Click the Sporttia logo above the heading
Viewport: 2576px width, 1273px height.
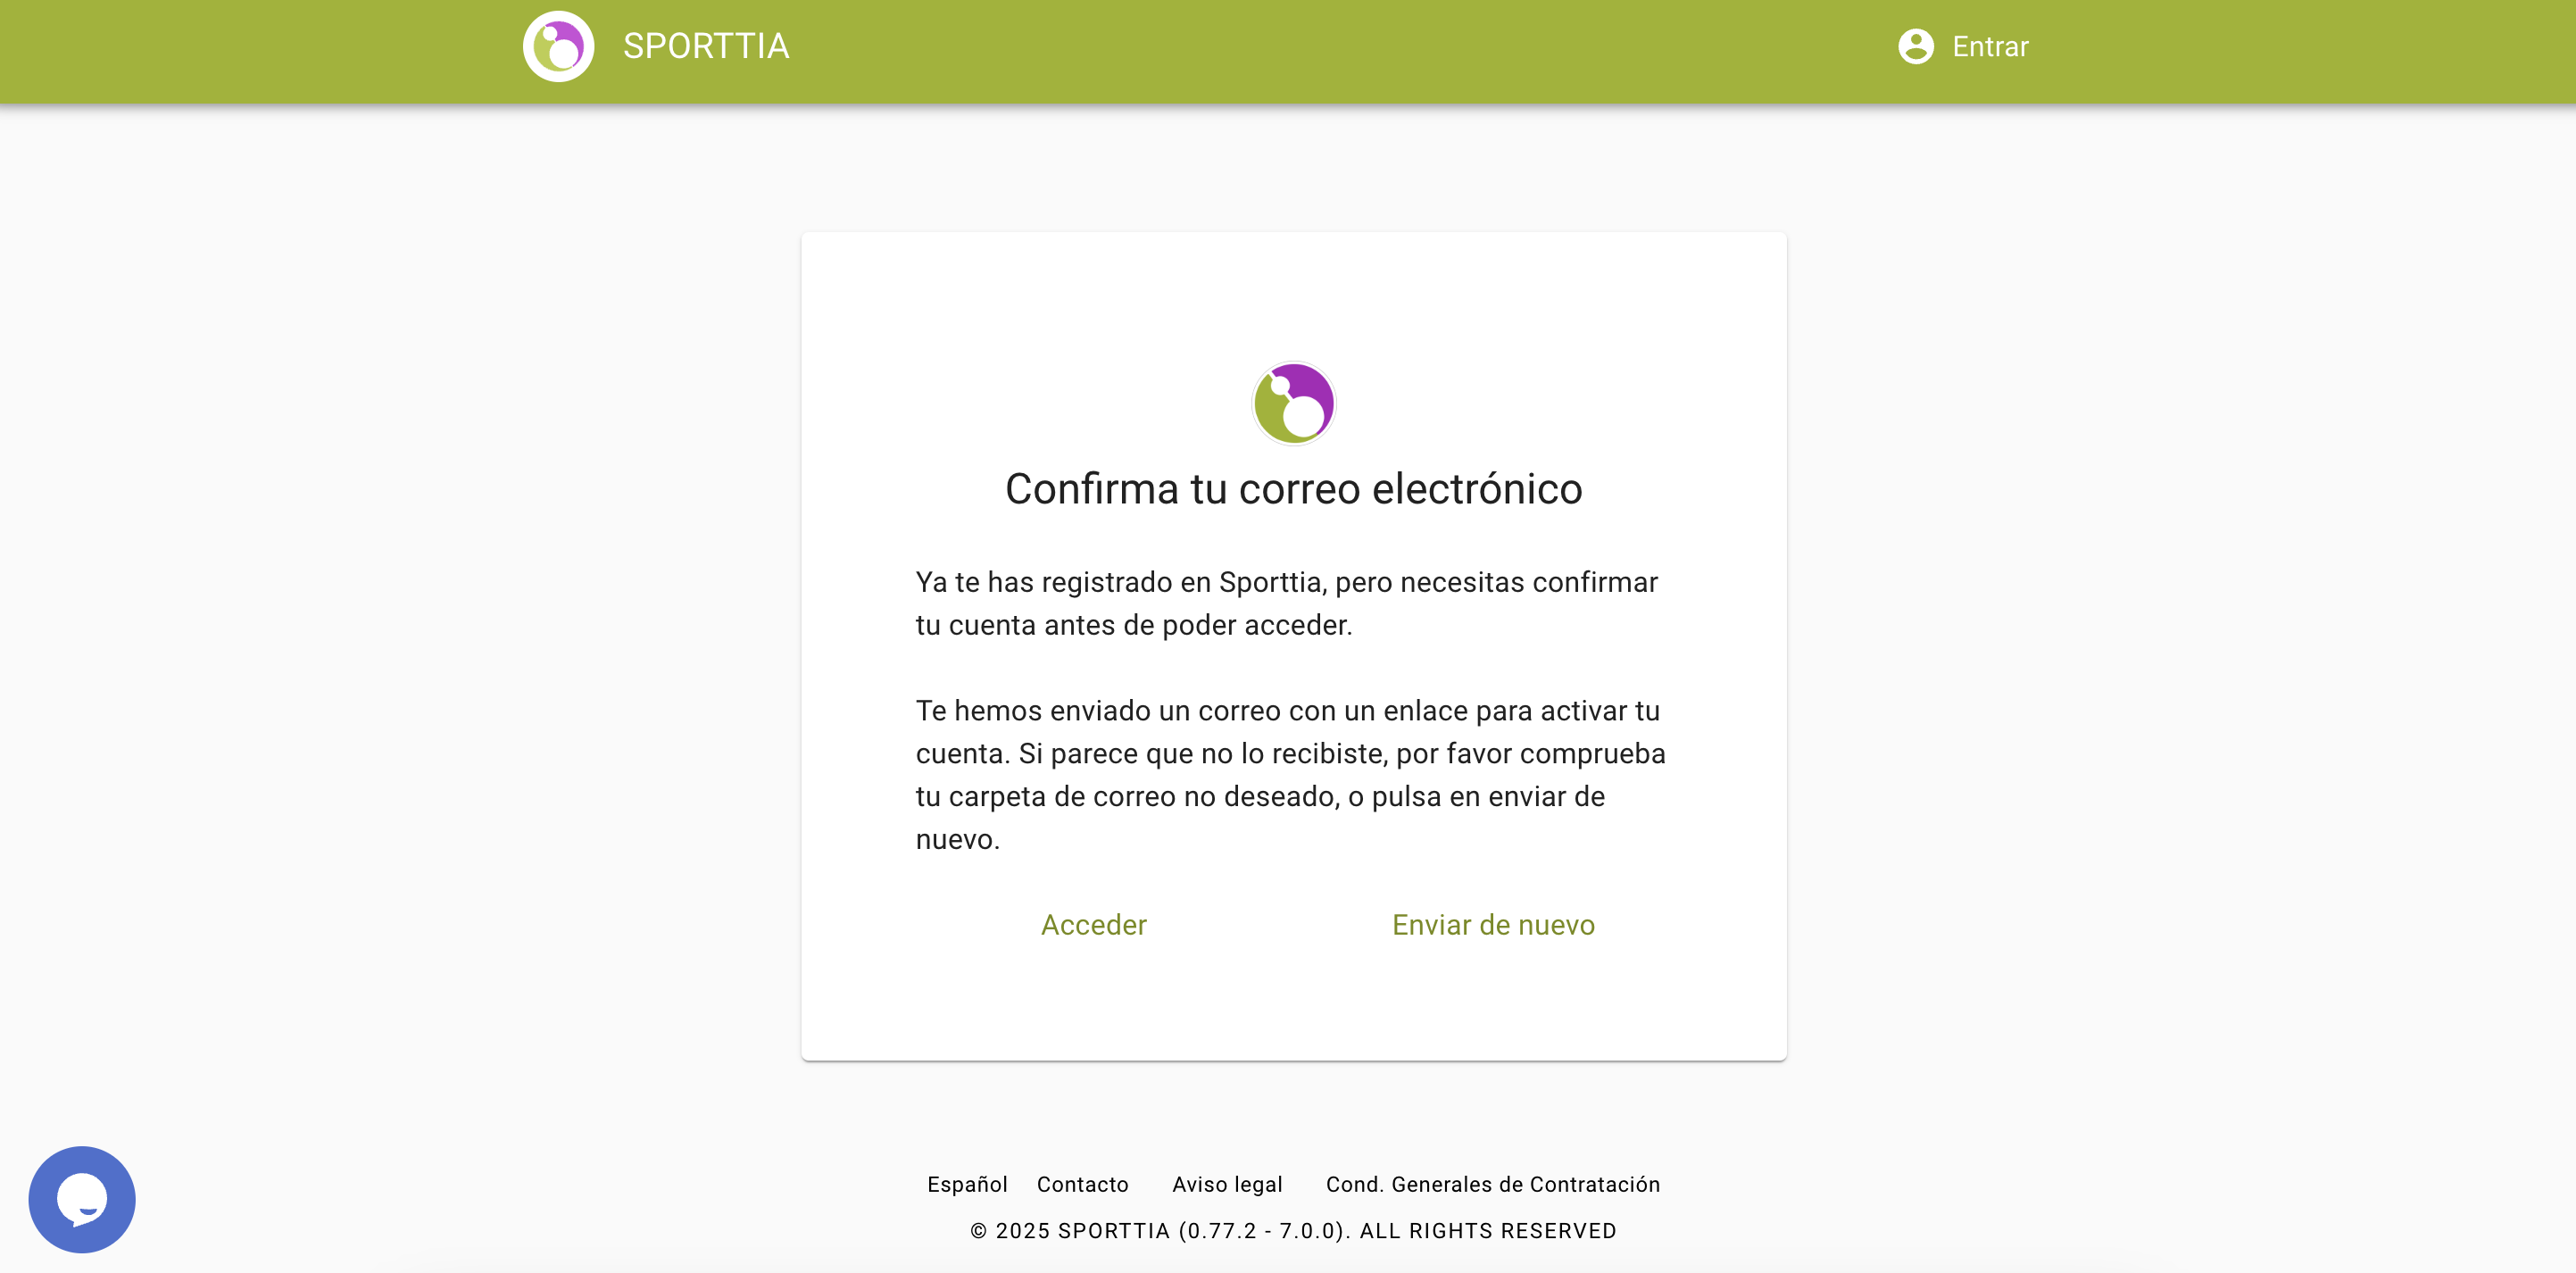point(1293,403)
